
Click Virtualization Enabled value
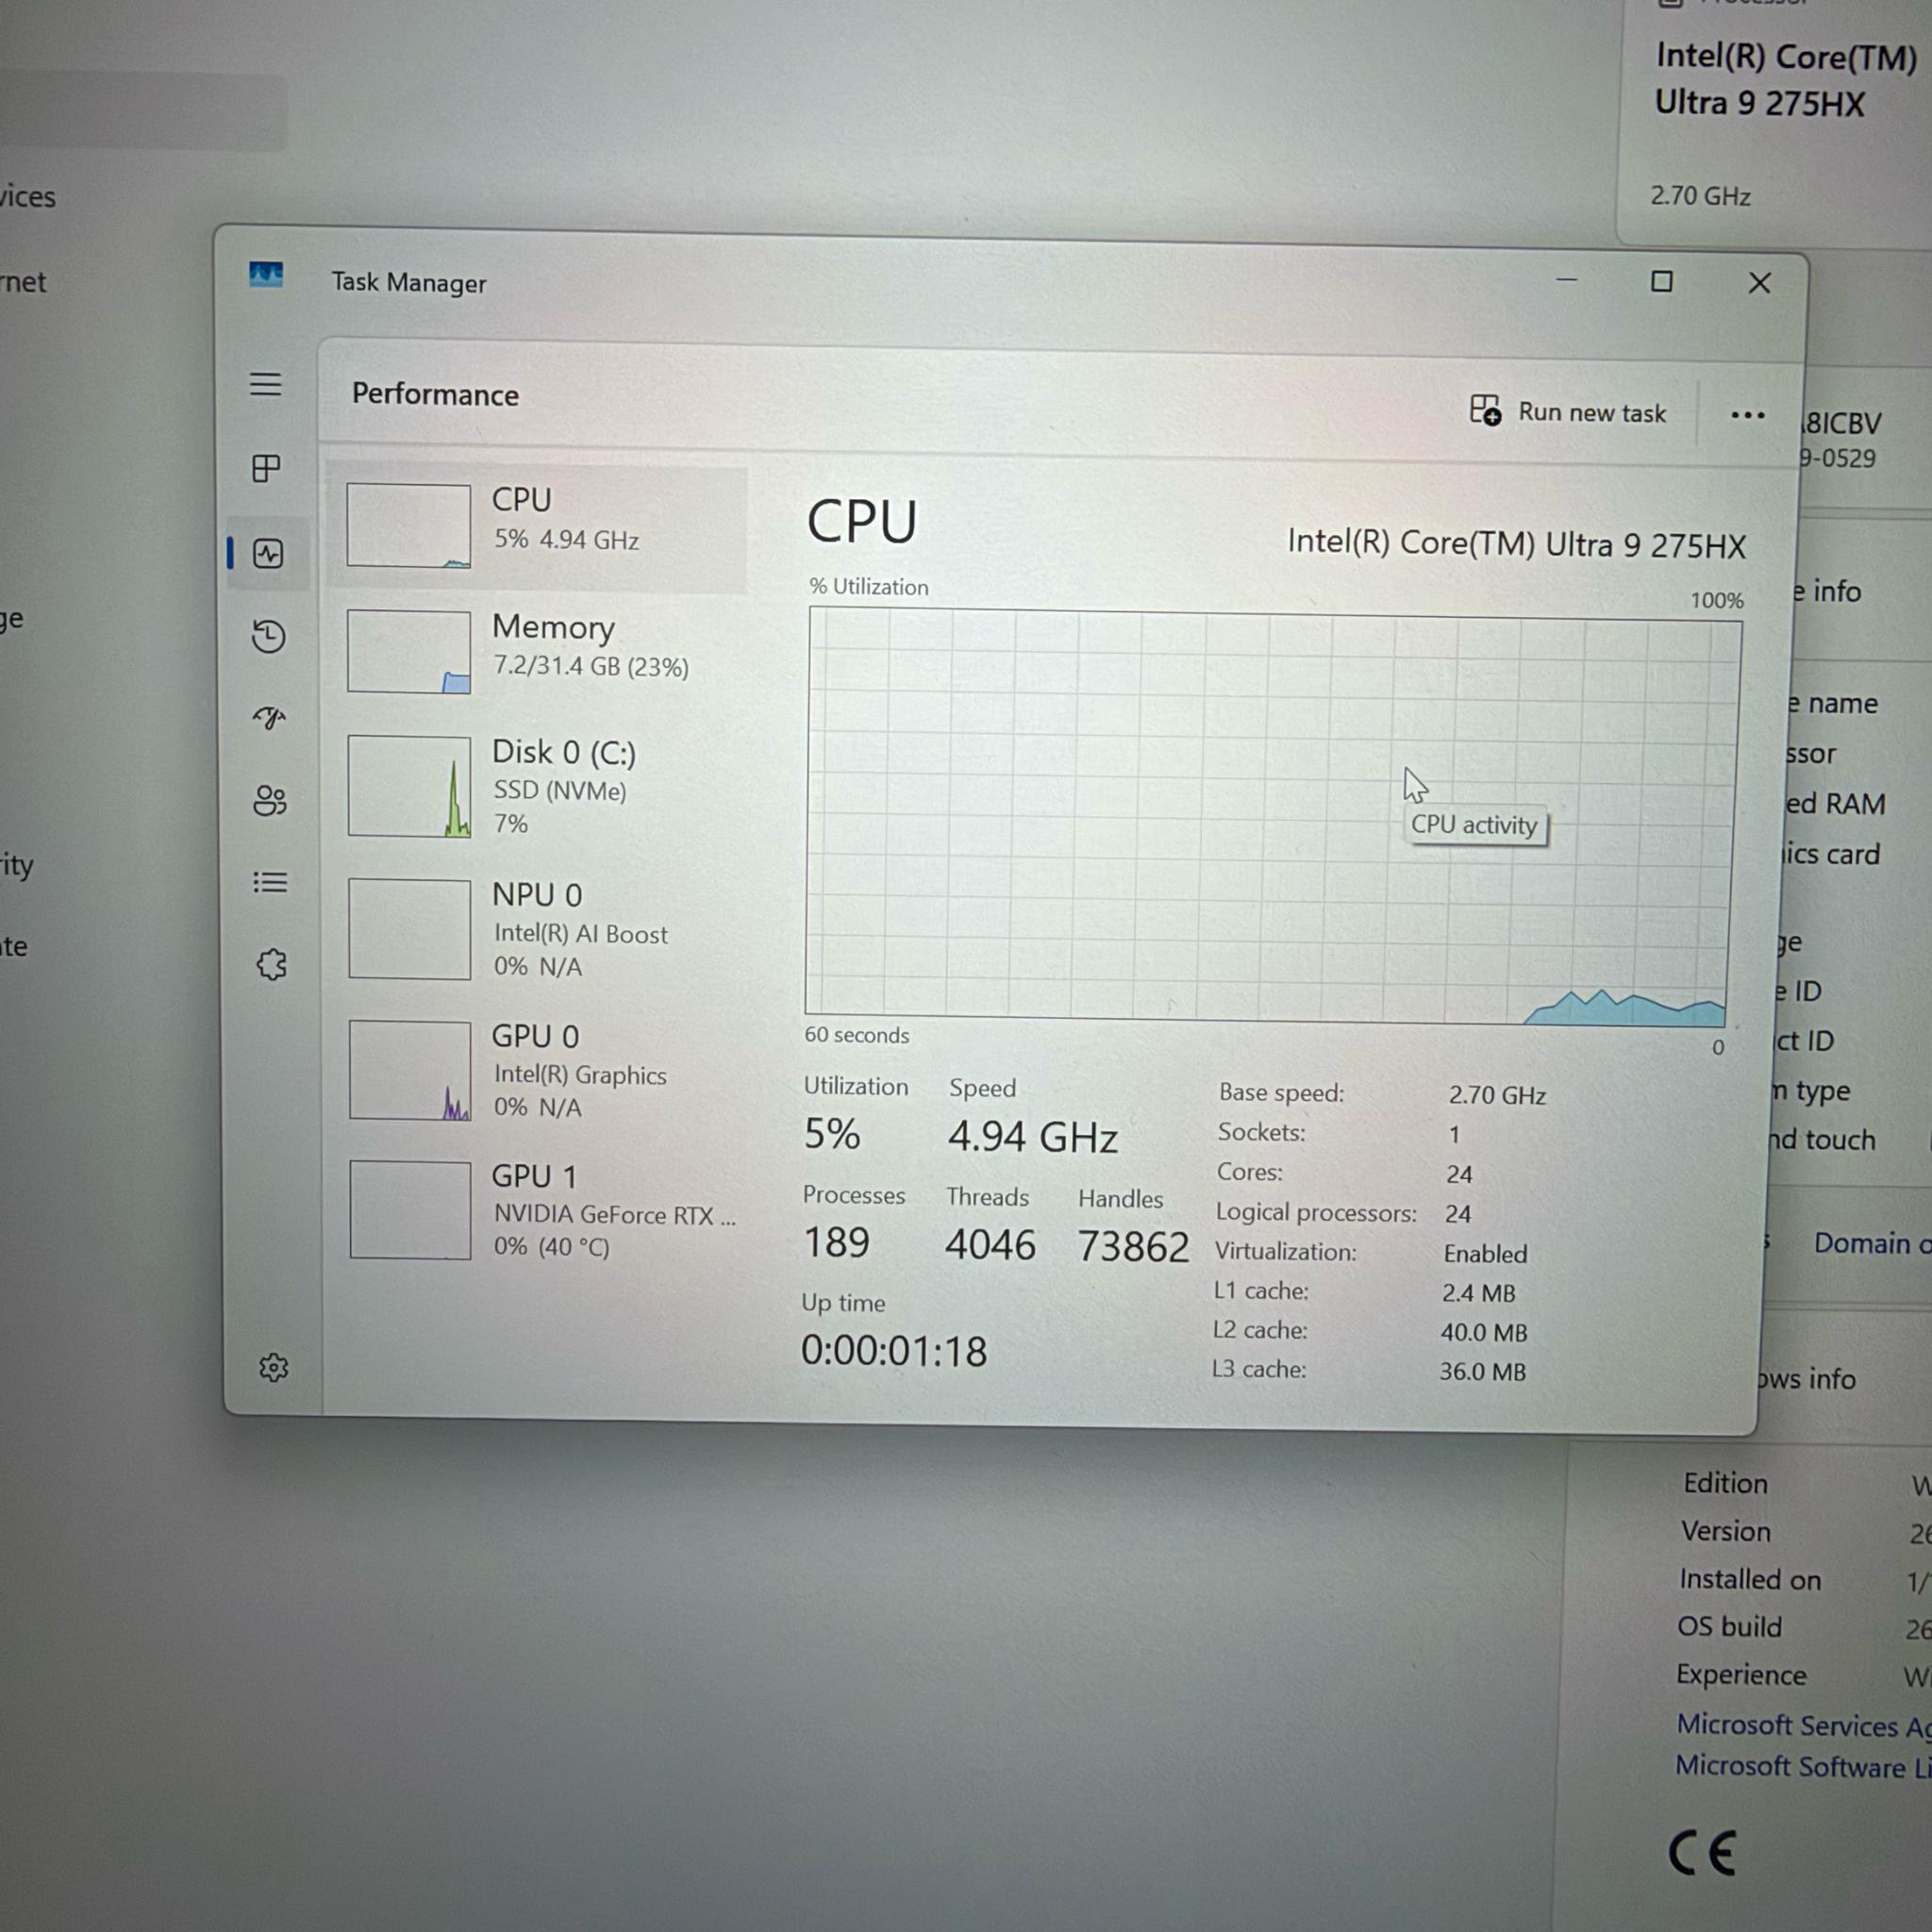coord(1485,1253)
